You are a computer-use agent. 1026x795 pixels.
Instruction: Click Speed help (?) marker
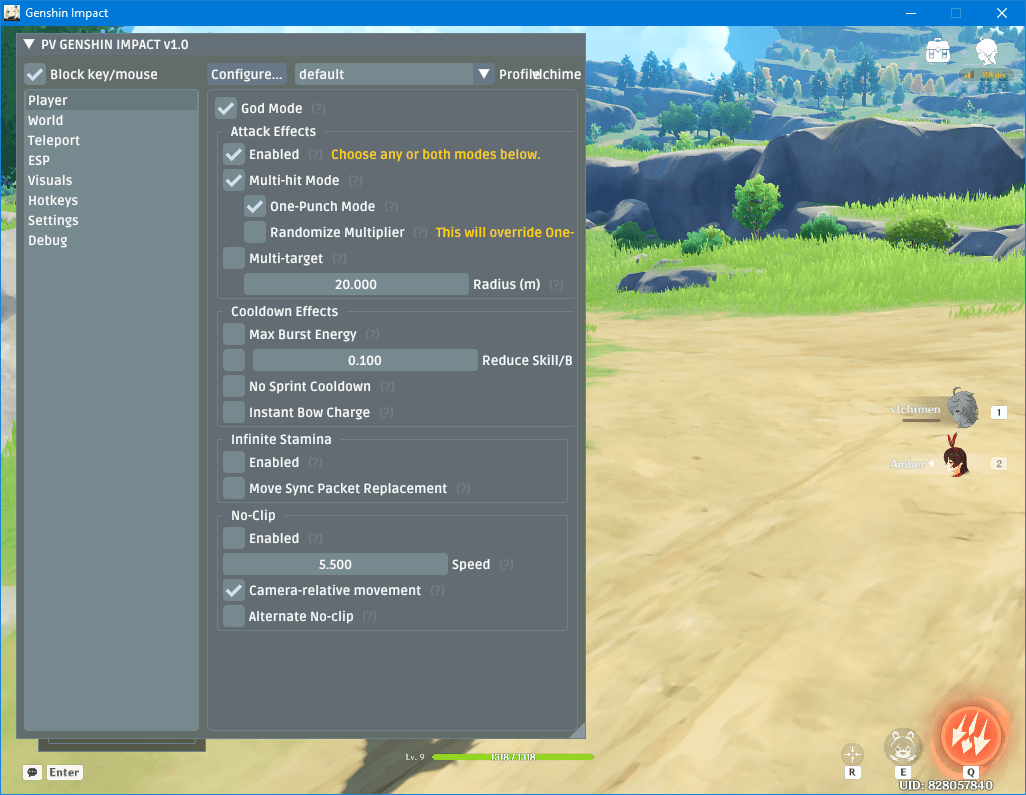pyautogui.click(x=506, y=565)
